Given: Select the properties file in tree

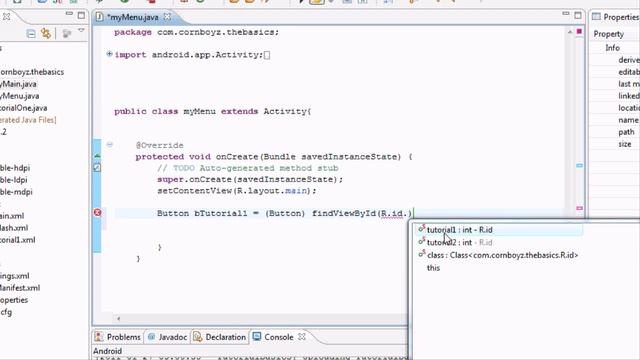Looking at the screenshot, I should click(14, 300).
